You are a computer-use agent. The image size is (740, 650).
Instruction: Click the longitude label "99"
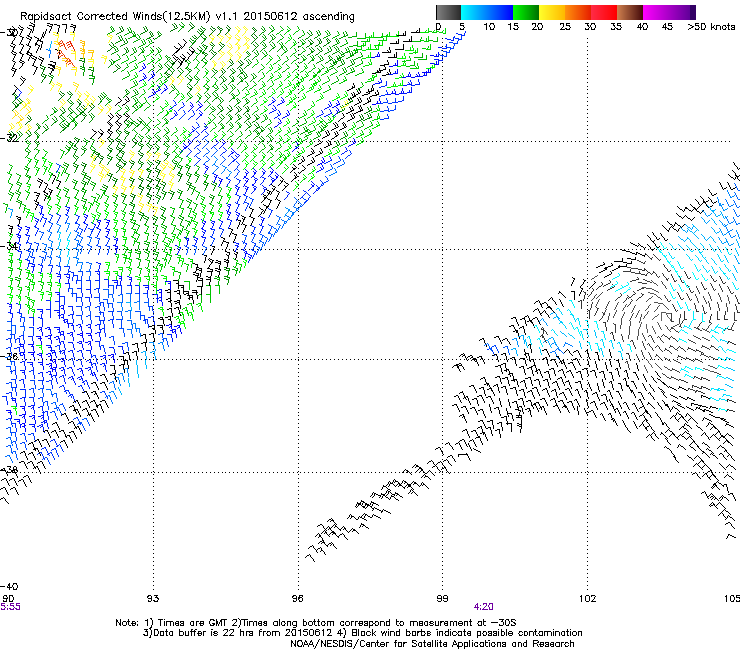pos(442,599)
